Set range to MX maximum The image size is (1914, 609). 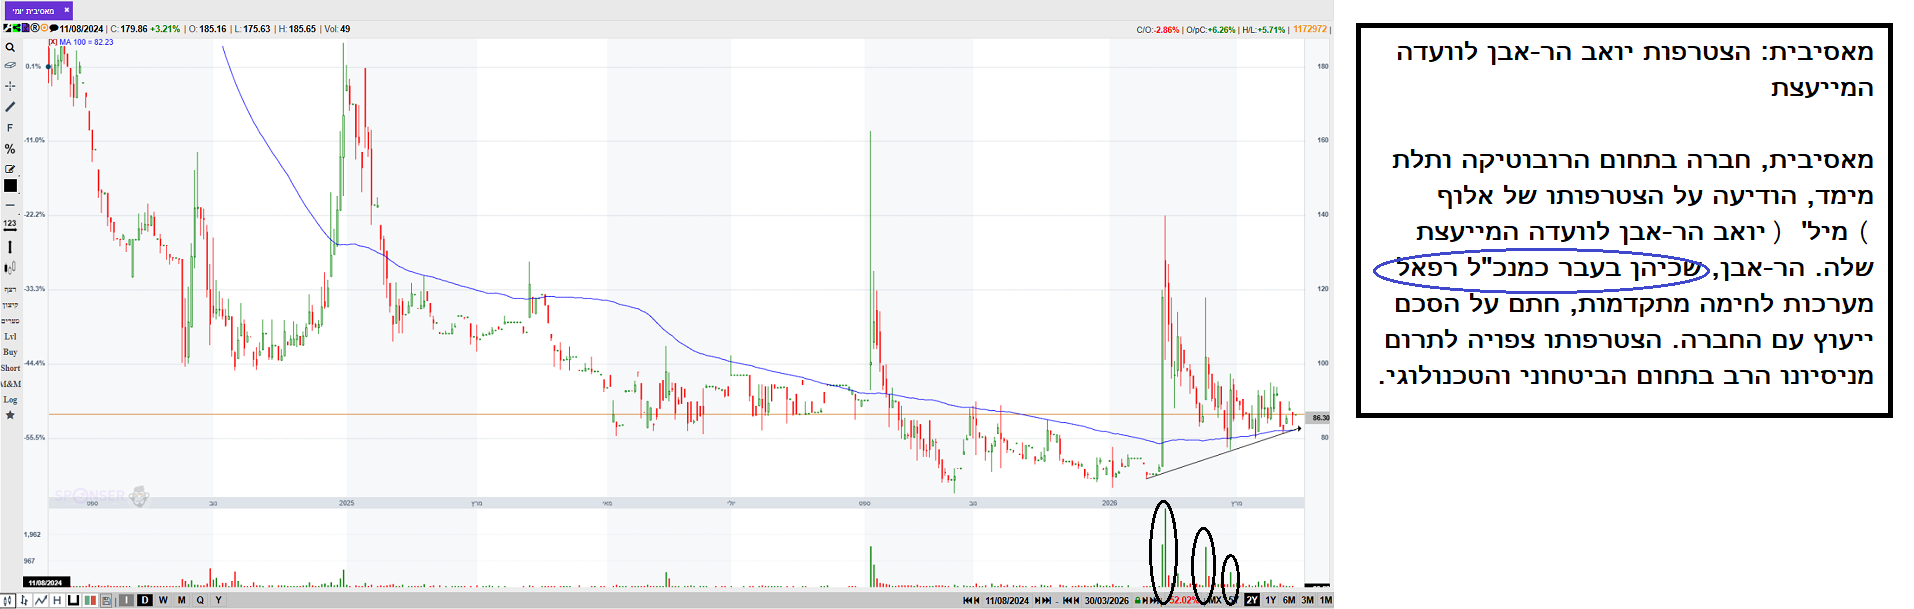click(1214, 600)
